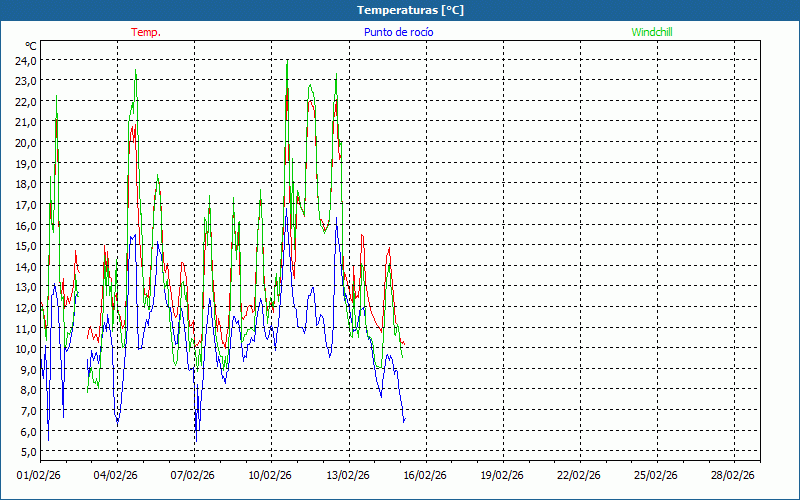
Task: Click the 5,0 y-axis value
Action: pos(26,451)
